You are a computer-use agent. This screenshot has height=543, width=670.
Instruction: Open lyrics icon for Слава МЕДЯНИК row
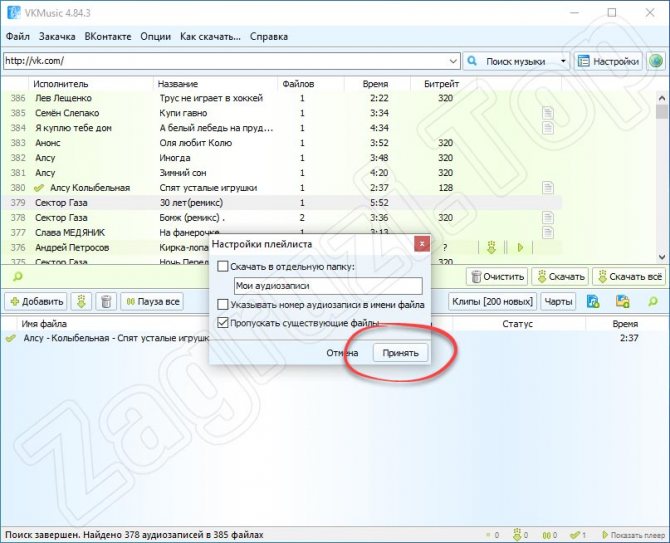pyautogui.click(x=547, y=232)
